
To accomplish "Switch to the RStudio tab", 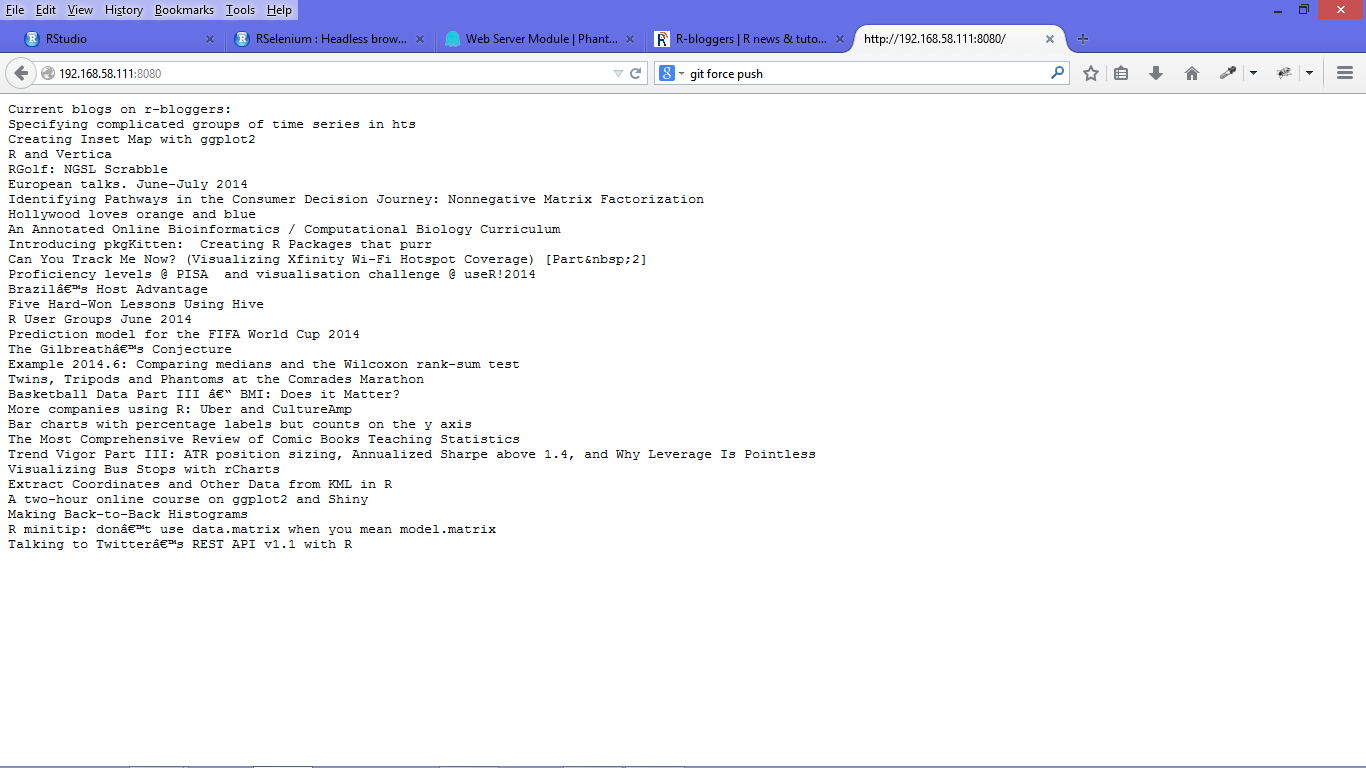I will coord(120,39).
